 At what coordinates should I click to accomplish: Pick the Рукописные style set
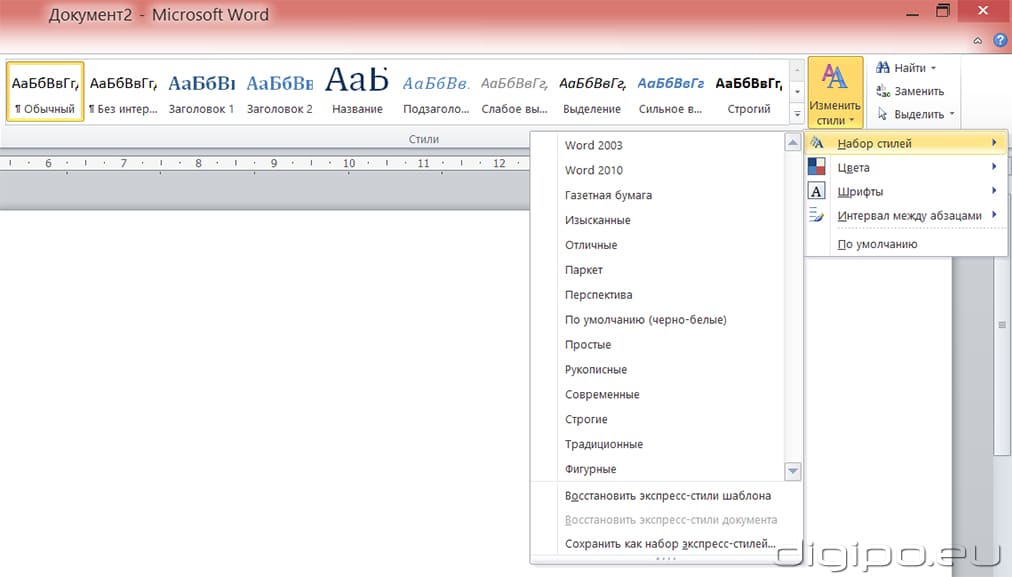596,370
